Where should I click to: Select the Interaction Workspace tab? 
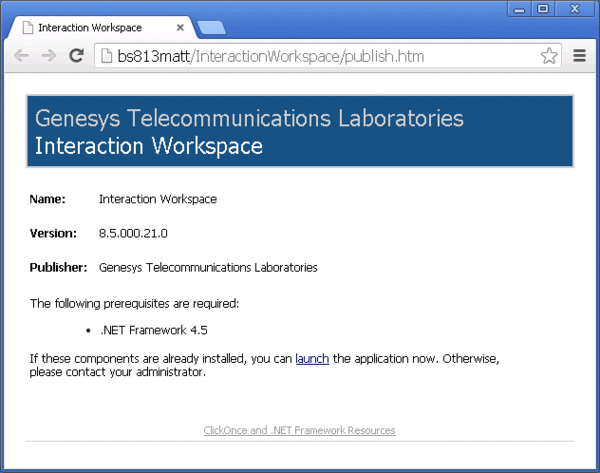coord(95,28)
